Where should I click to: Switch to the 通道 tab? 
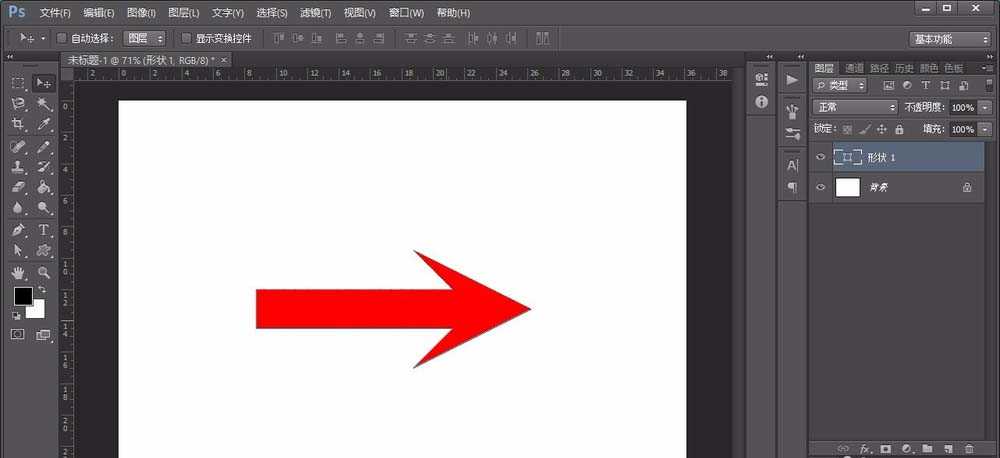pyautogui.click(x=855, y=68)
